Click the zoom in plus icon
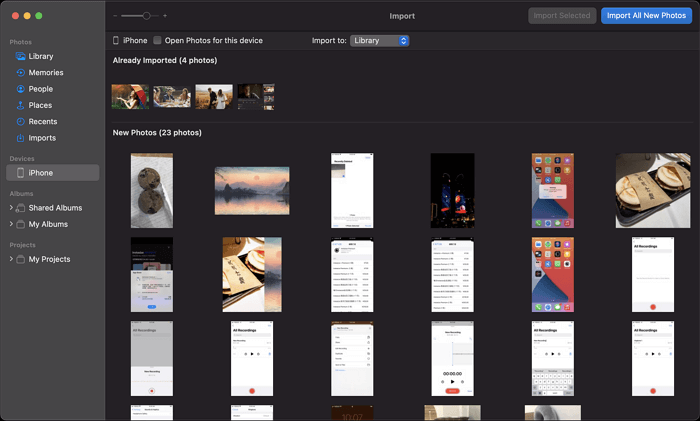The image size is (700, 421). click(165, 16)
